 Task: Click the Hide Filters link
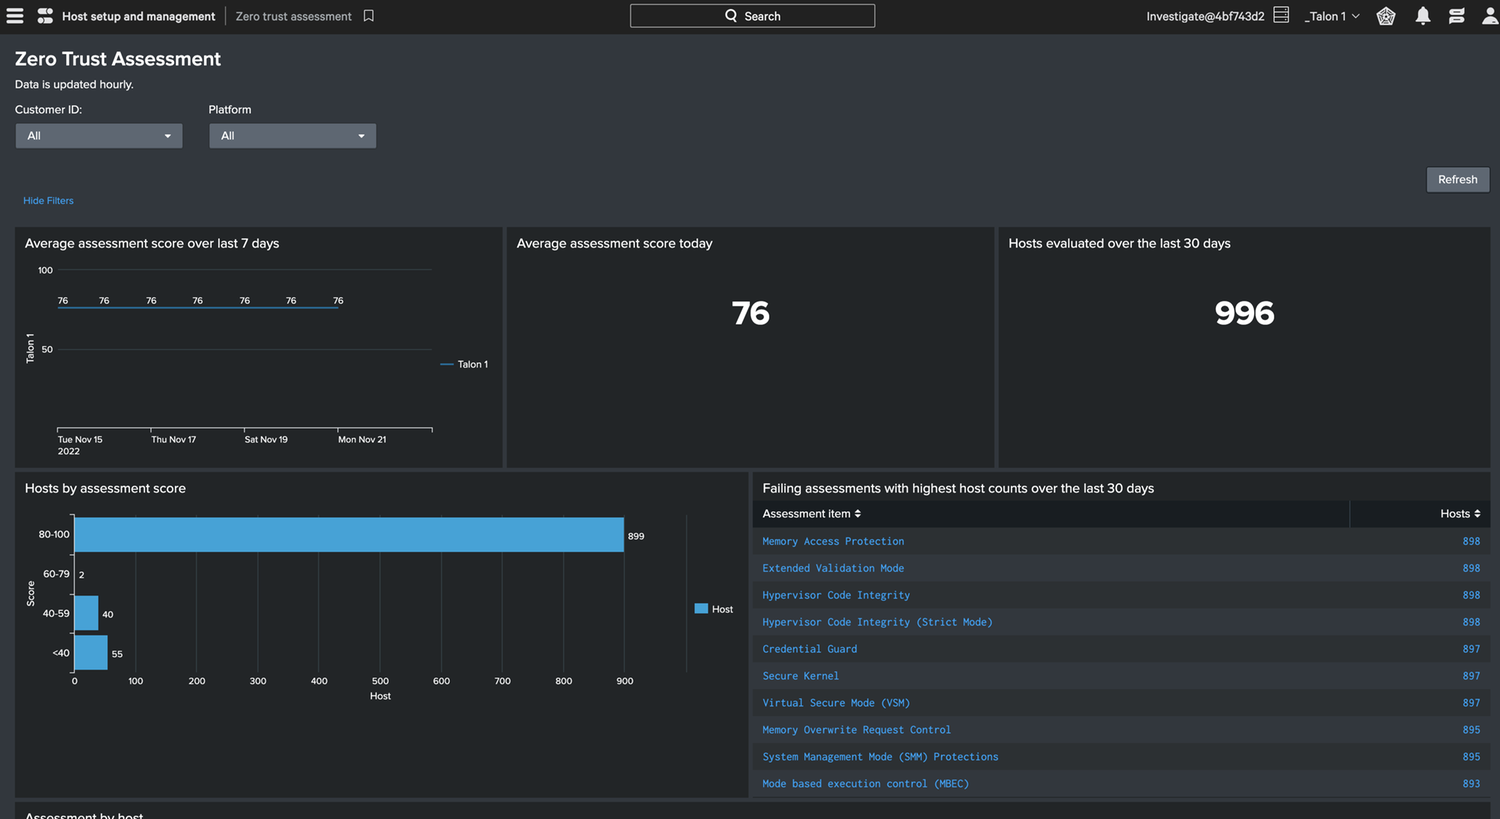click(48, 201)
